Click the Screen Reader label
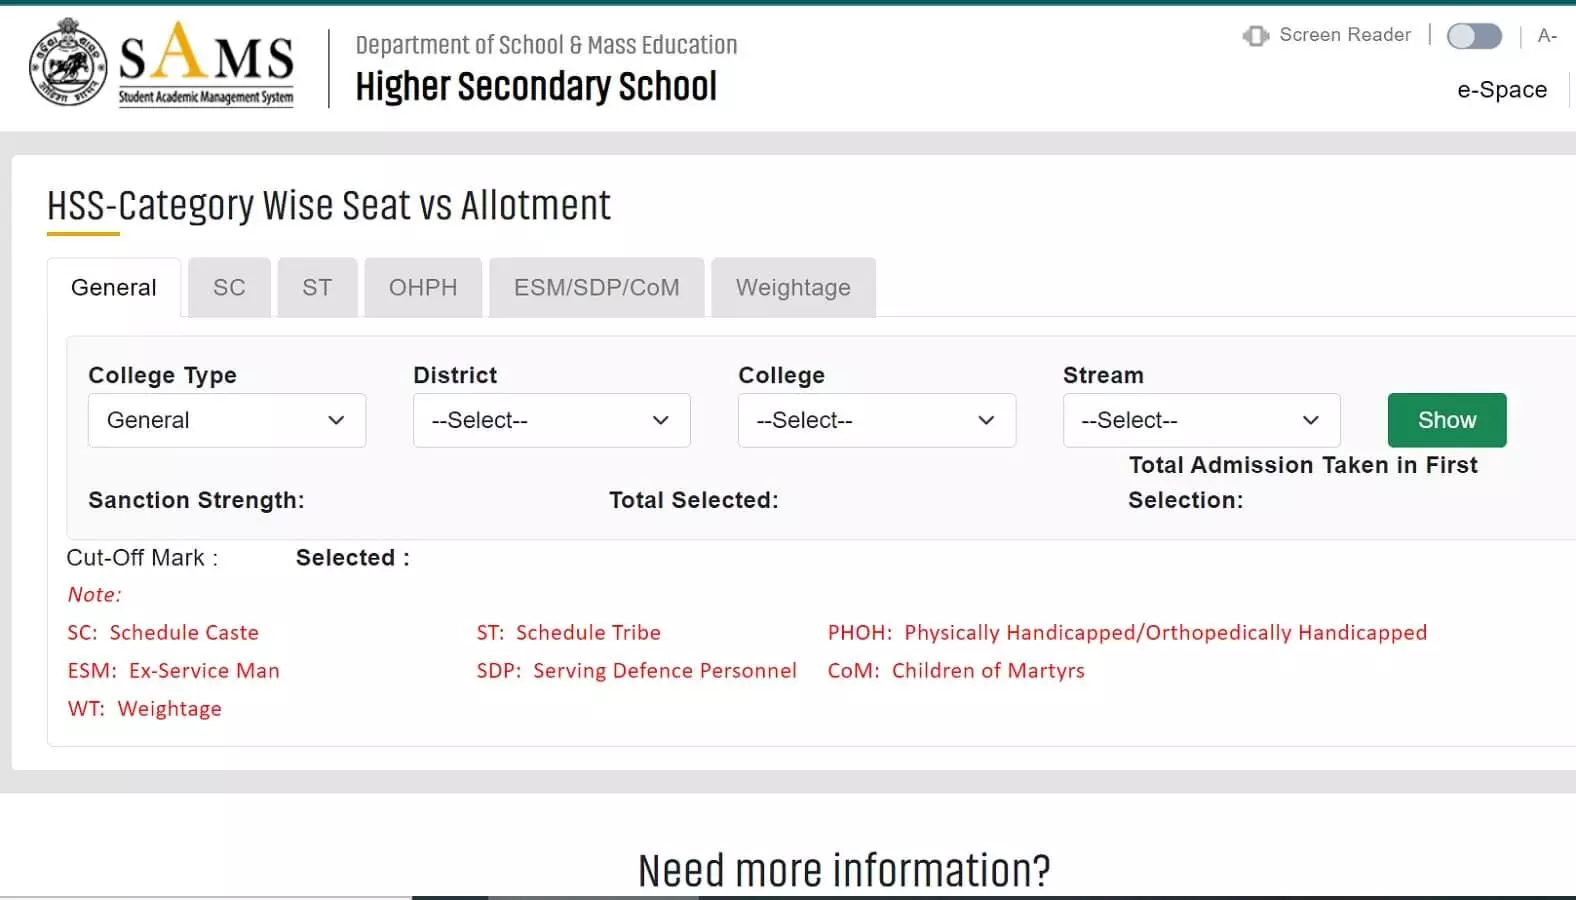Screen dimensions: 1576x900 point(1345,35)
